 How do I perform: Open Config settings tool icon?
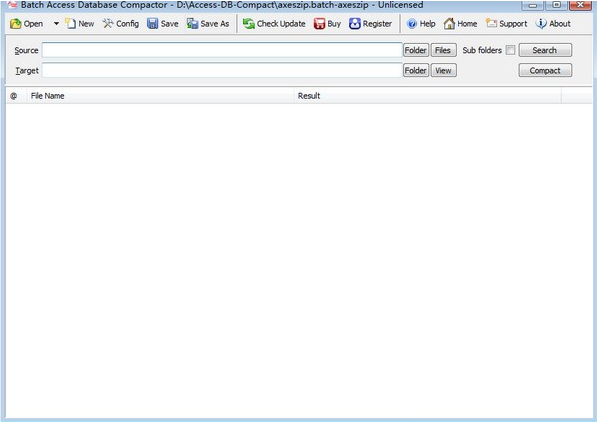[108, 24]
